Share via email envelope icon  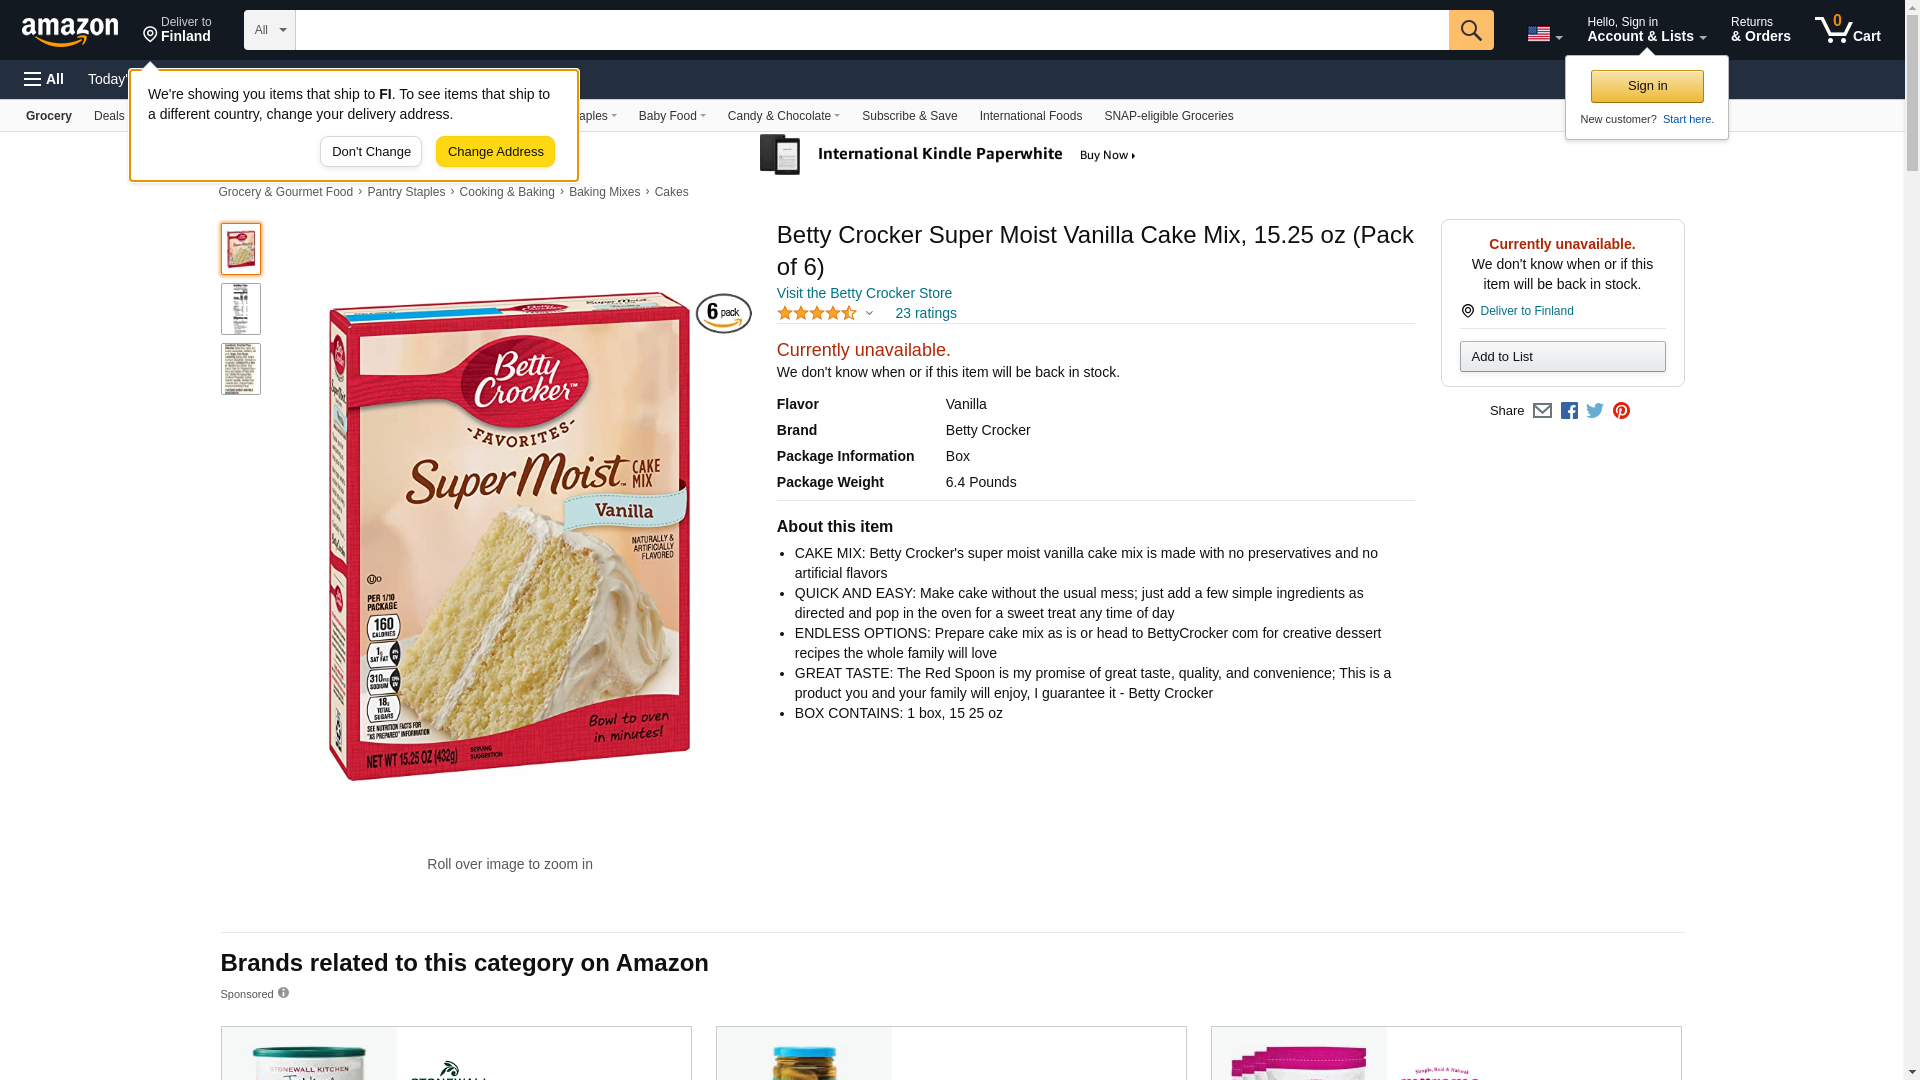click(1542, 411)
